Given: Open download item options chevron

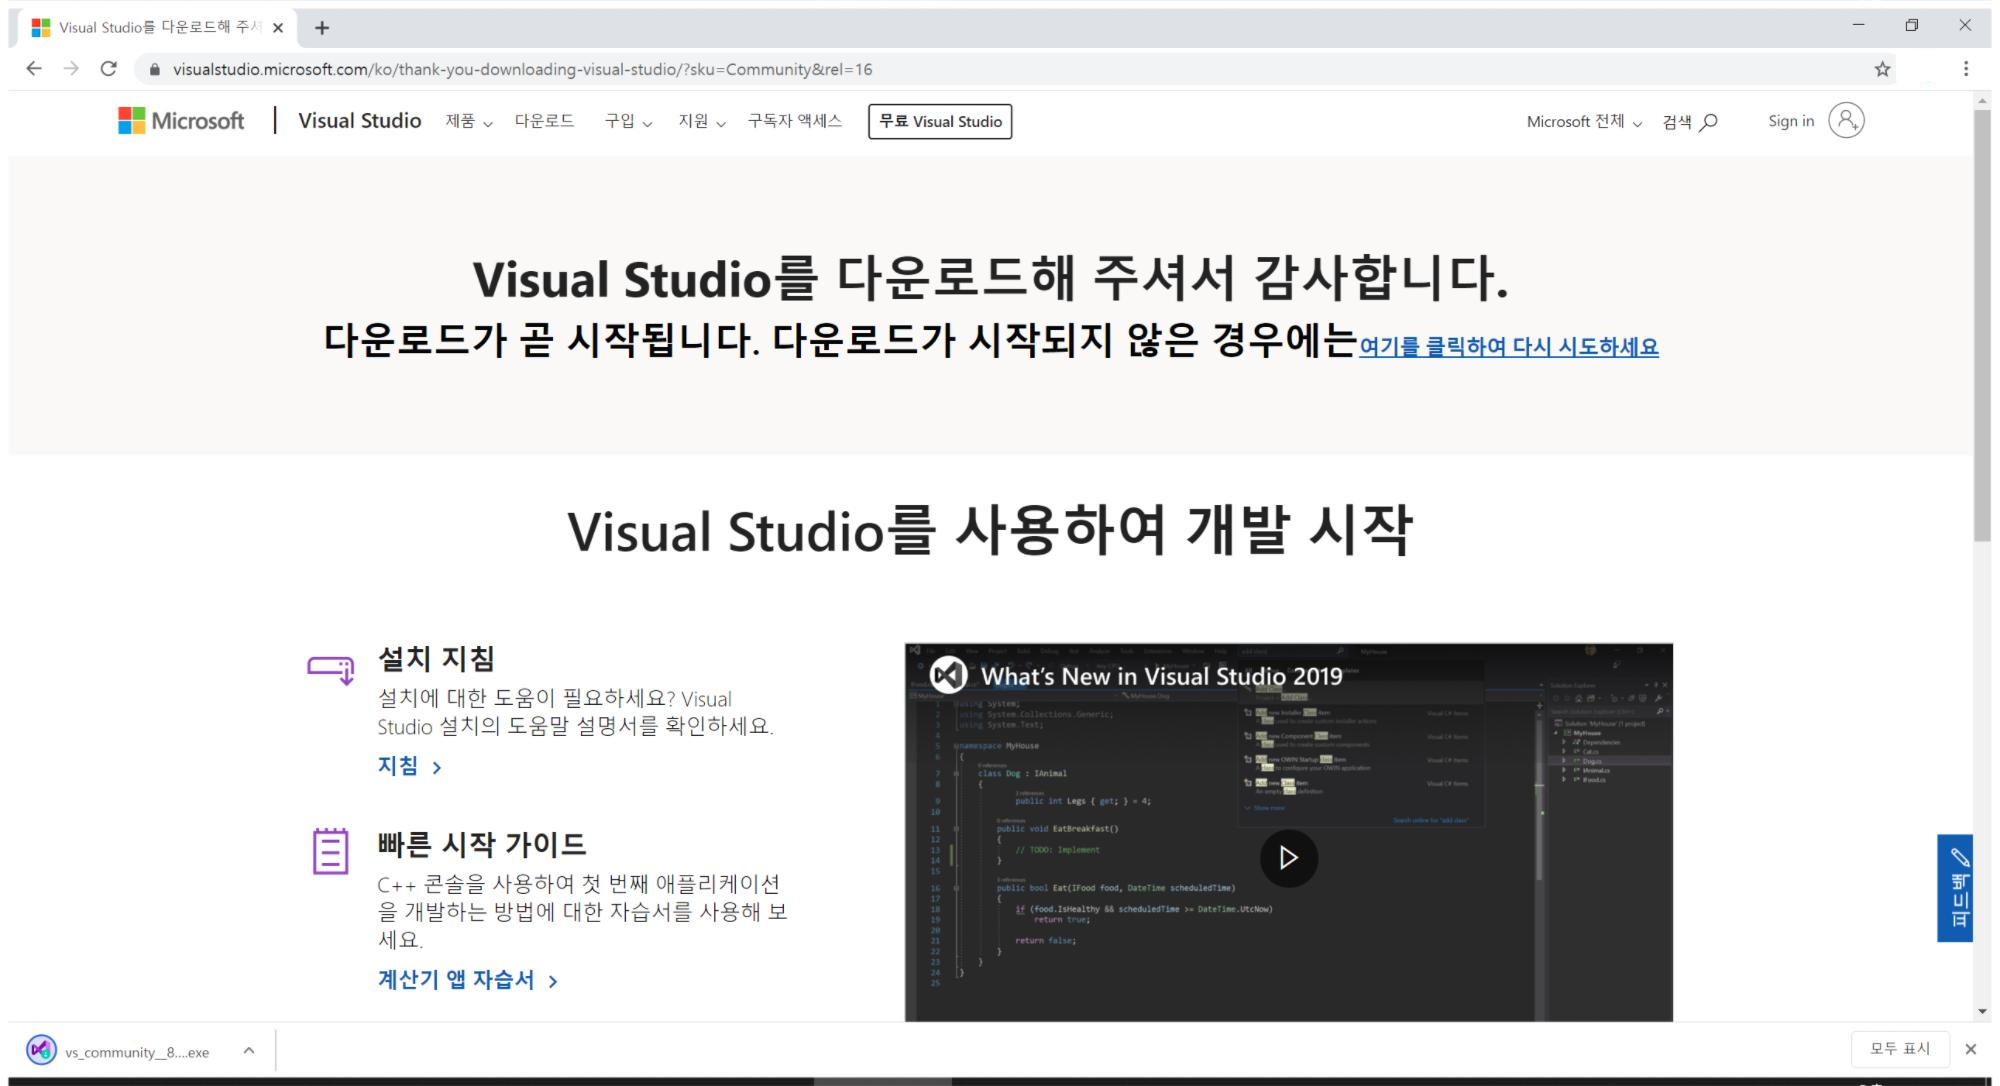Looking at the screenshot, I should [x=249, y=1051].
